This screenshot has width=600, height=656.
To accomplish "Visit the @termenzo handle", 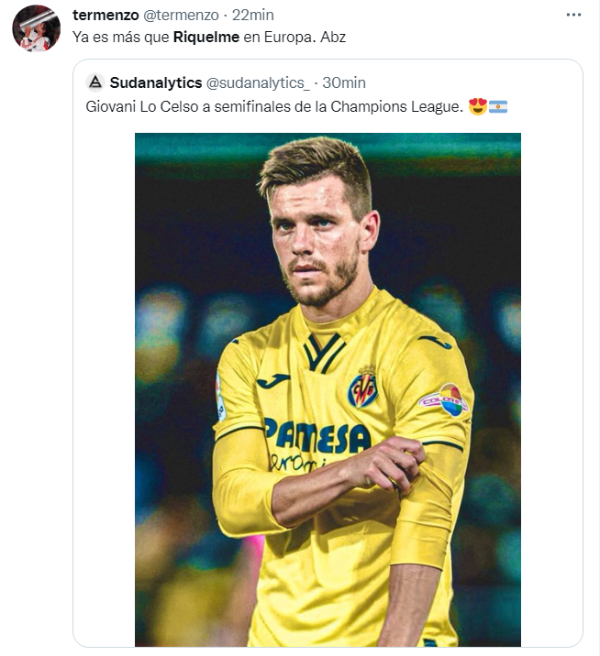I will (181, 14).
